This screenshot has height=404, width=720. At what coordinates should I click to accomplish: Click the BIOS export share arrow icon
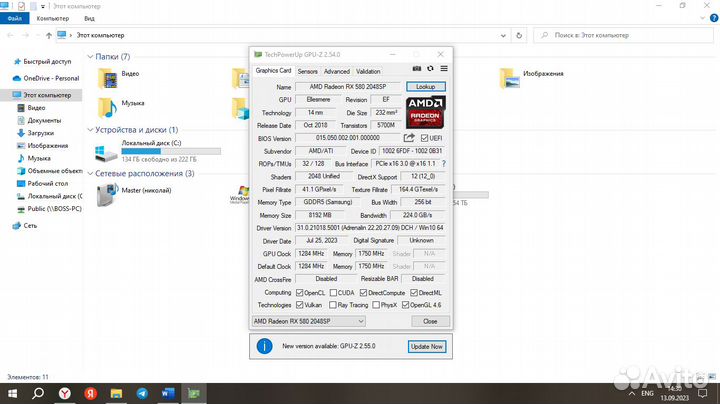[409, 137]
